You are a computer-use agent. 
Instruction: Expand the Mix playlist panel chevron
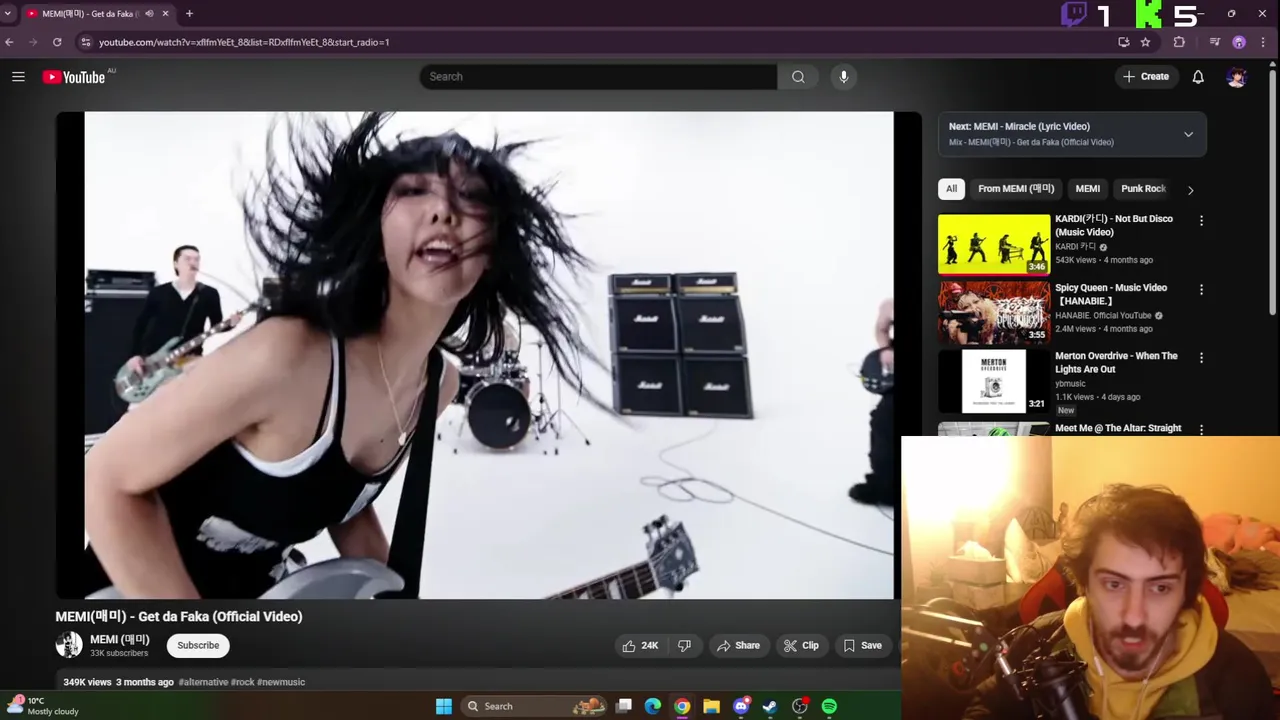[1188, 134]
